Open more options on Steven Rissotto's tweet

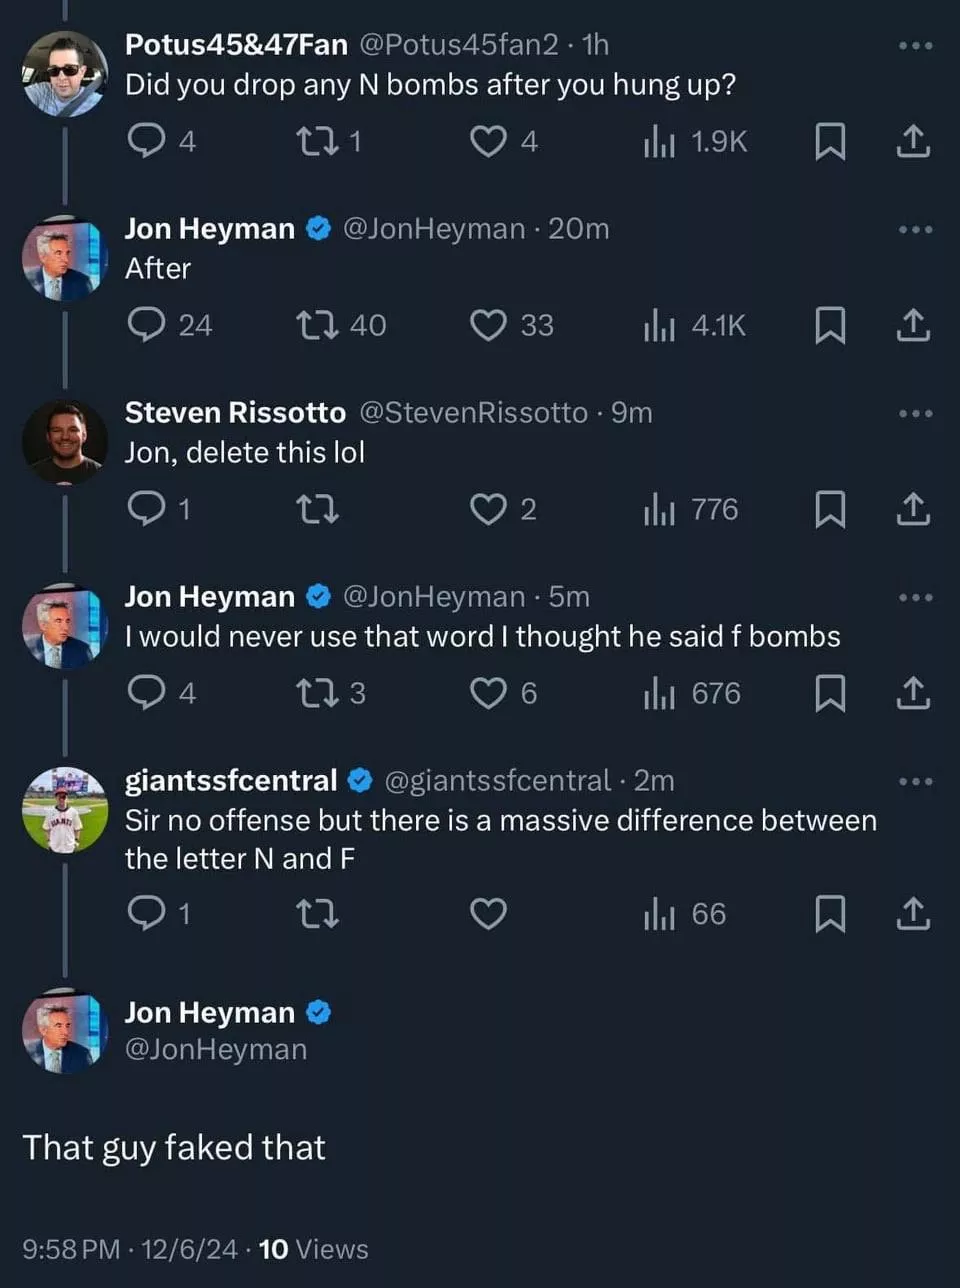914,413
